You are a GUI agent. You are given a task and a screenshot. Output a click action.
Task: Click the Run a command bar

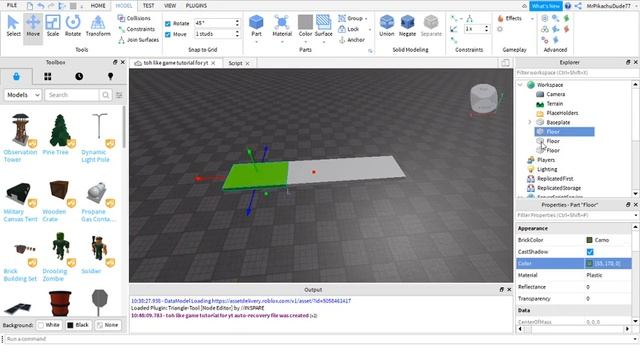click(318, 339)
